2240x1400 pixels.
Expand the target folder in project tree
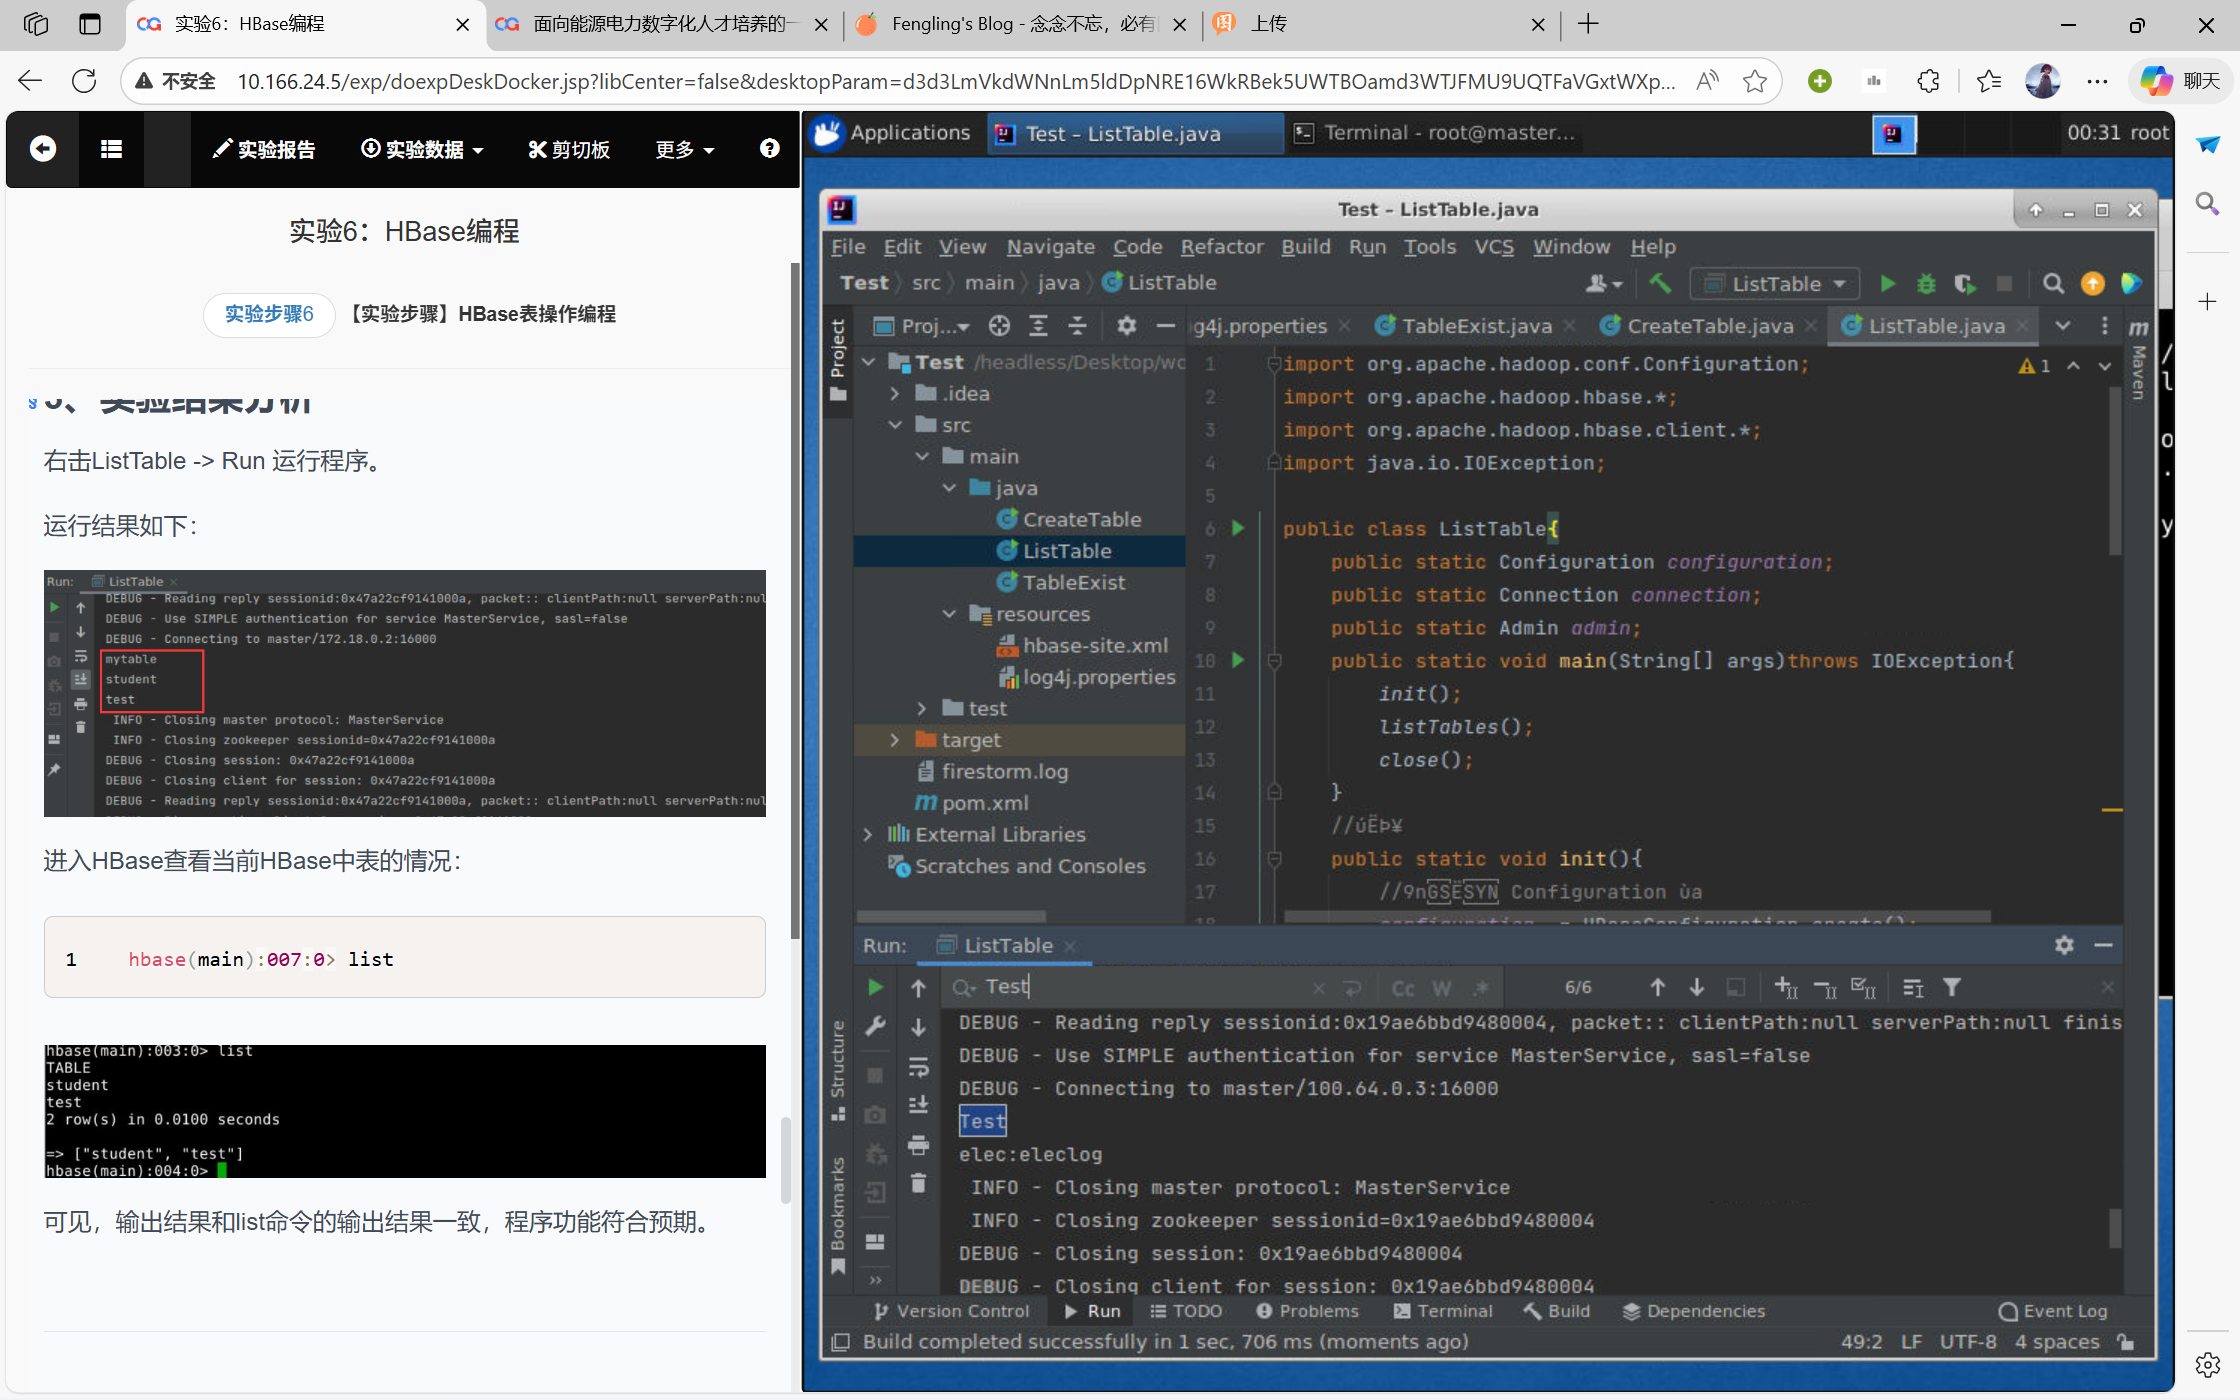click(x=895, y=740)
